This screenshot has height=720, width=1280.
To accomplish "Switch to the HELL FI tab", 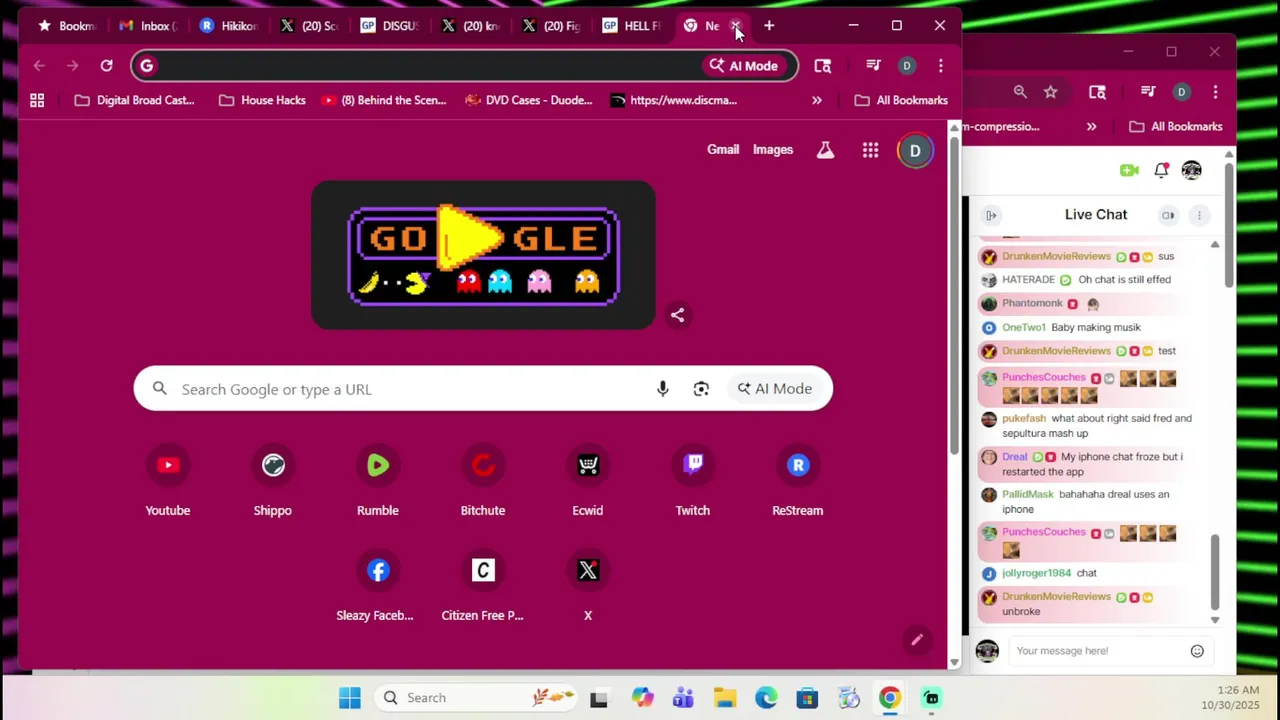I will point(632,26).
